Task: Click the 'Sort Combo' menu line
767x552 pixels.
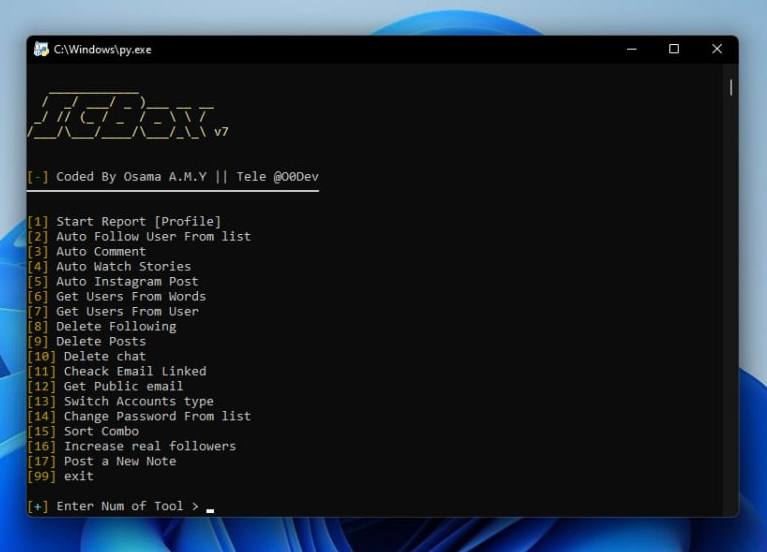Action: point(83,432)
